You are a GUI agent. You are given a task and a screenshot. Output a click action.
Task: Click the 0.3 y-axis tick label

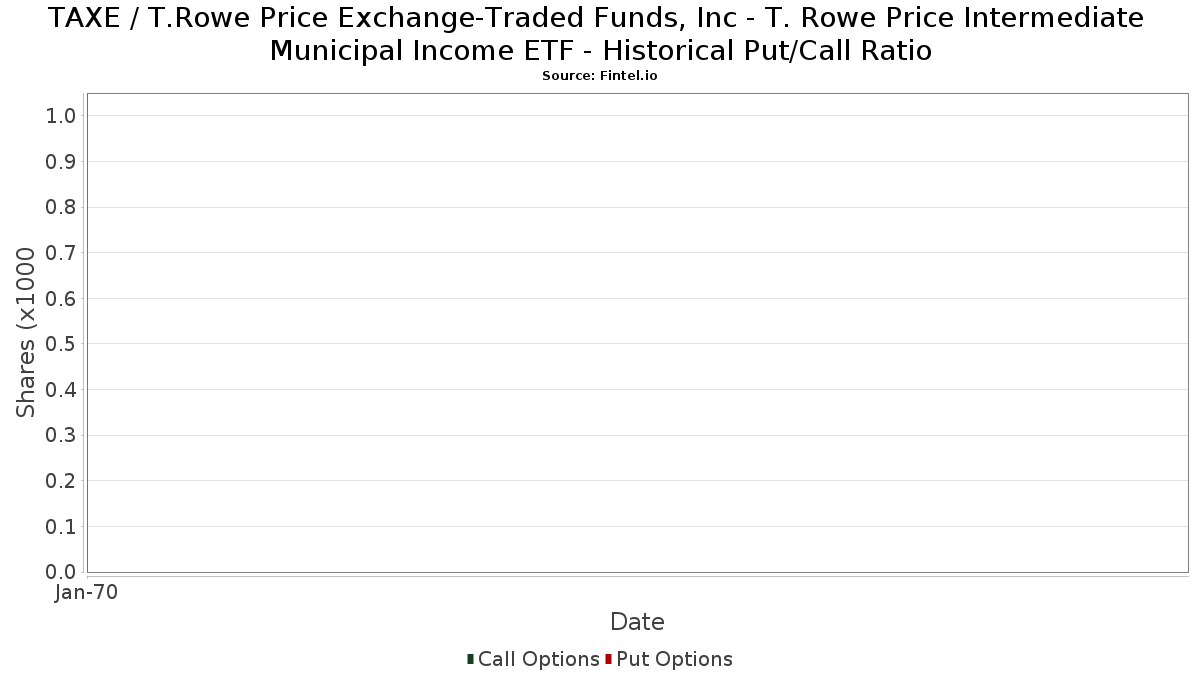click(x=61, y=435)
